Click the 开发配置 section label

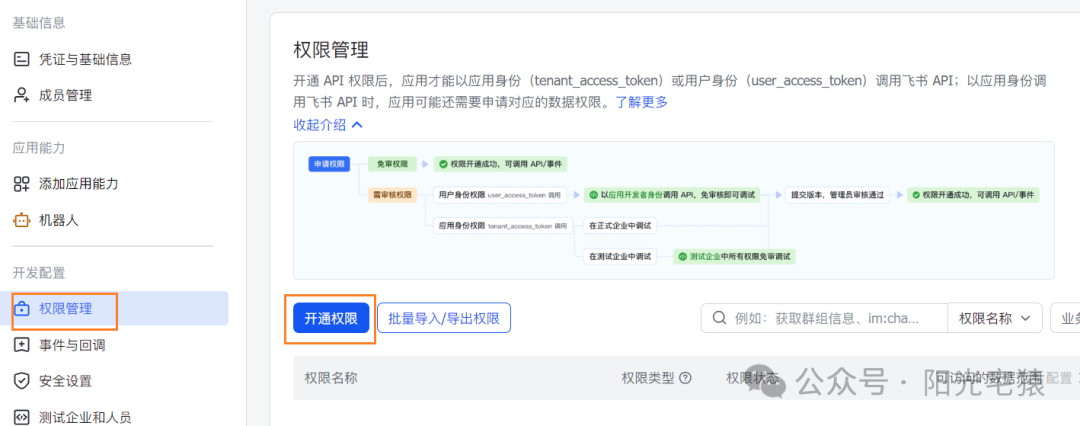pos(39,272)
